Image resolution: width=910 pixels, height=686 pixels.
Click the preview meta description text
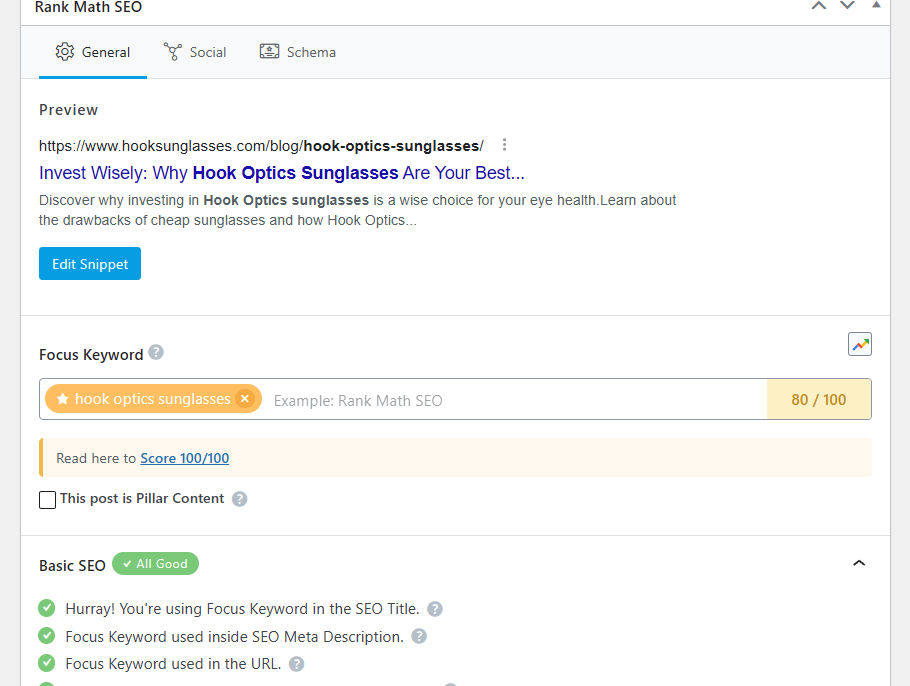tap(358, 210)
